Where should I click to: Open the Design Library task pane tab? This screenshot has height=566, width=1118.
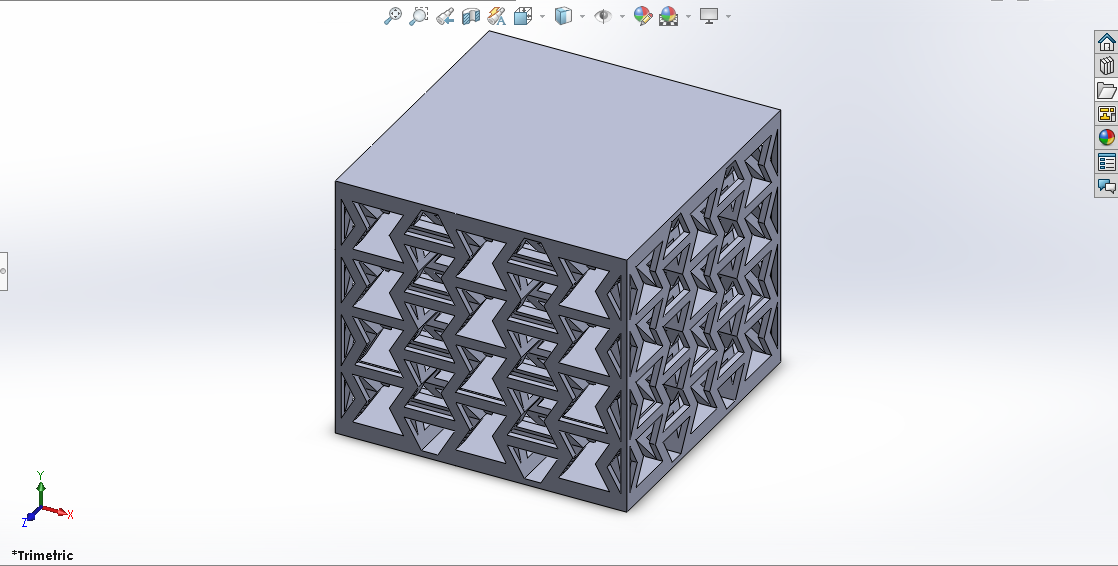point(1107,66)
